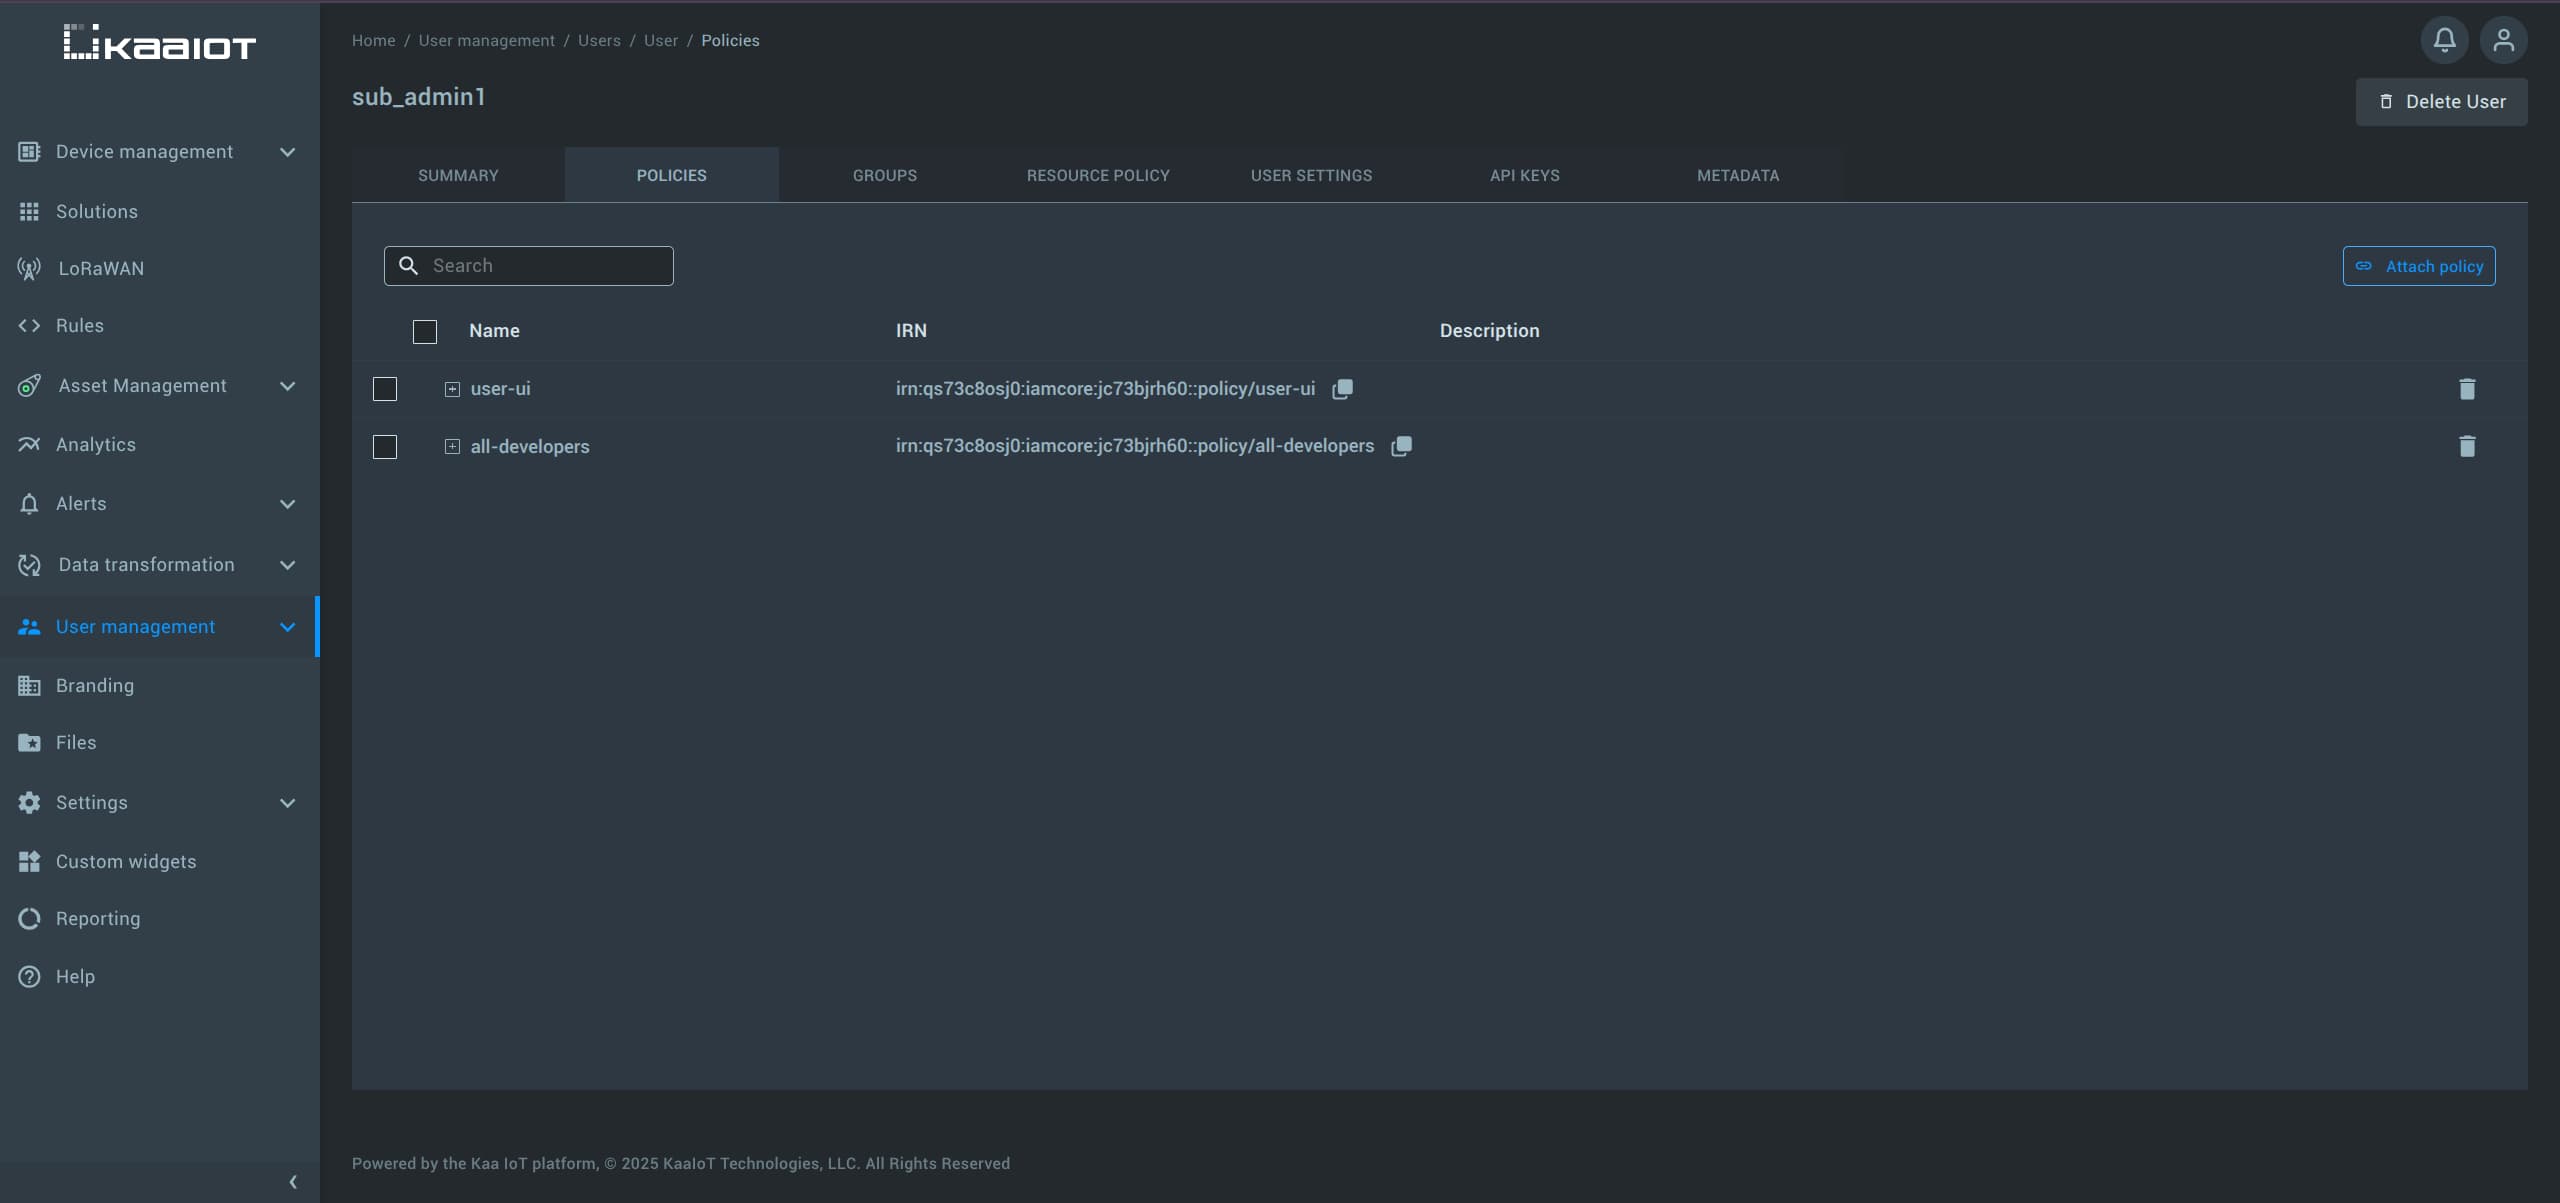Click the Attach policy button

click(2419, 266)
